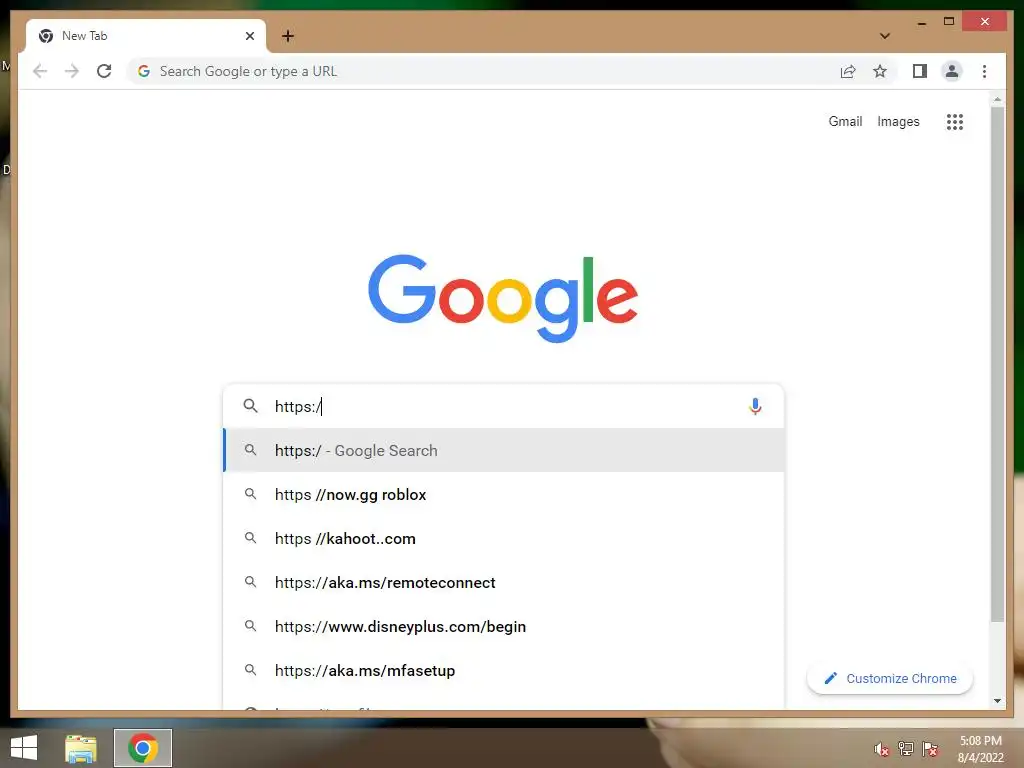Select the New Tab tab
Viewport: 1024px width, 768px height.
(x=146, y=36)
